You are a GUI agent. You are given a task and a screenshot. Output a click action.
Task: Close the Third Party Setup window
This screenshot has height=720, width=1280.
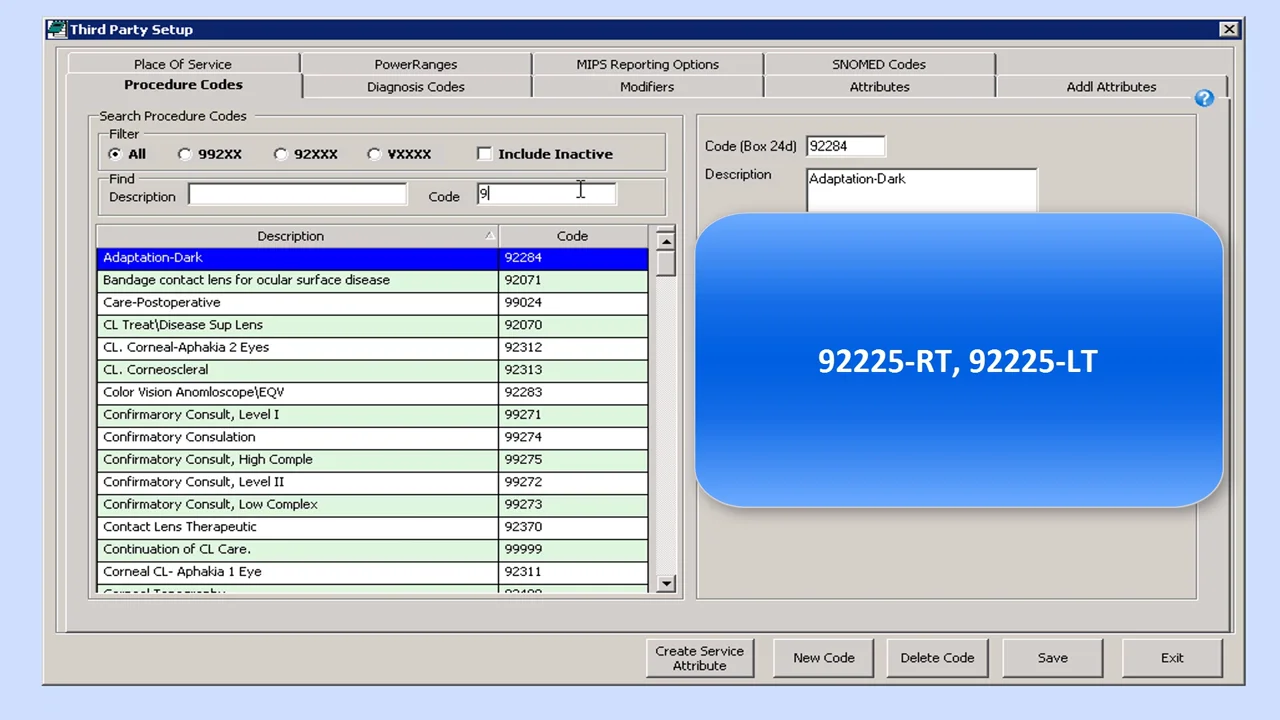point(1229,29)
